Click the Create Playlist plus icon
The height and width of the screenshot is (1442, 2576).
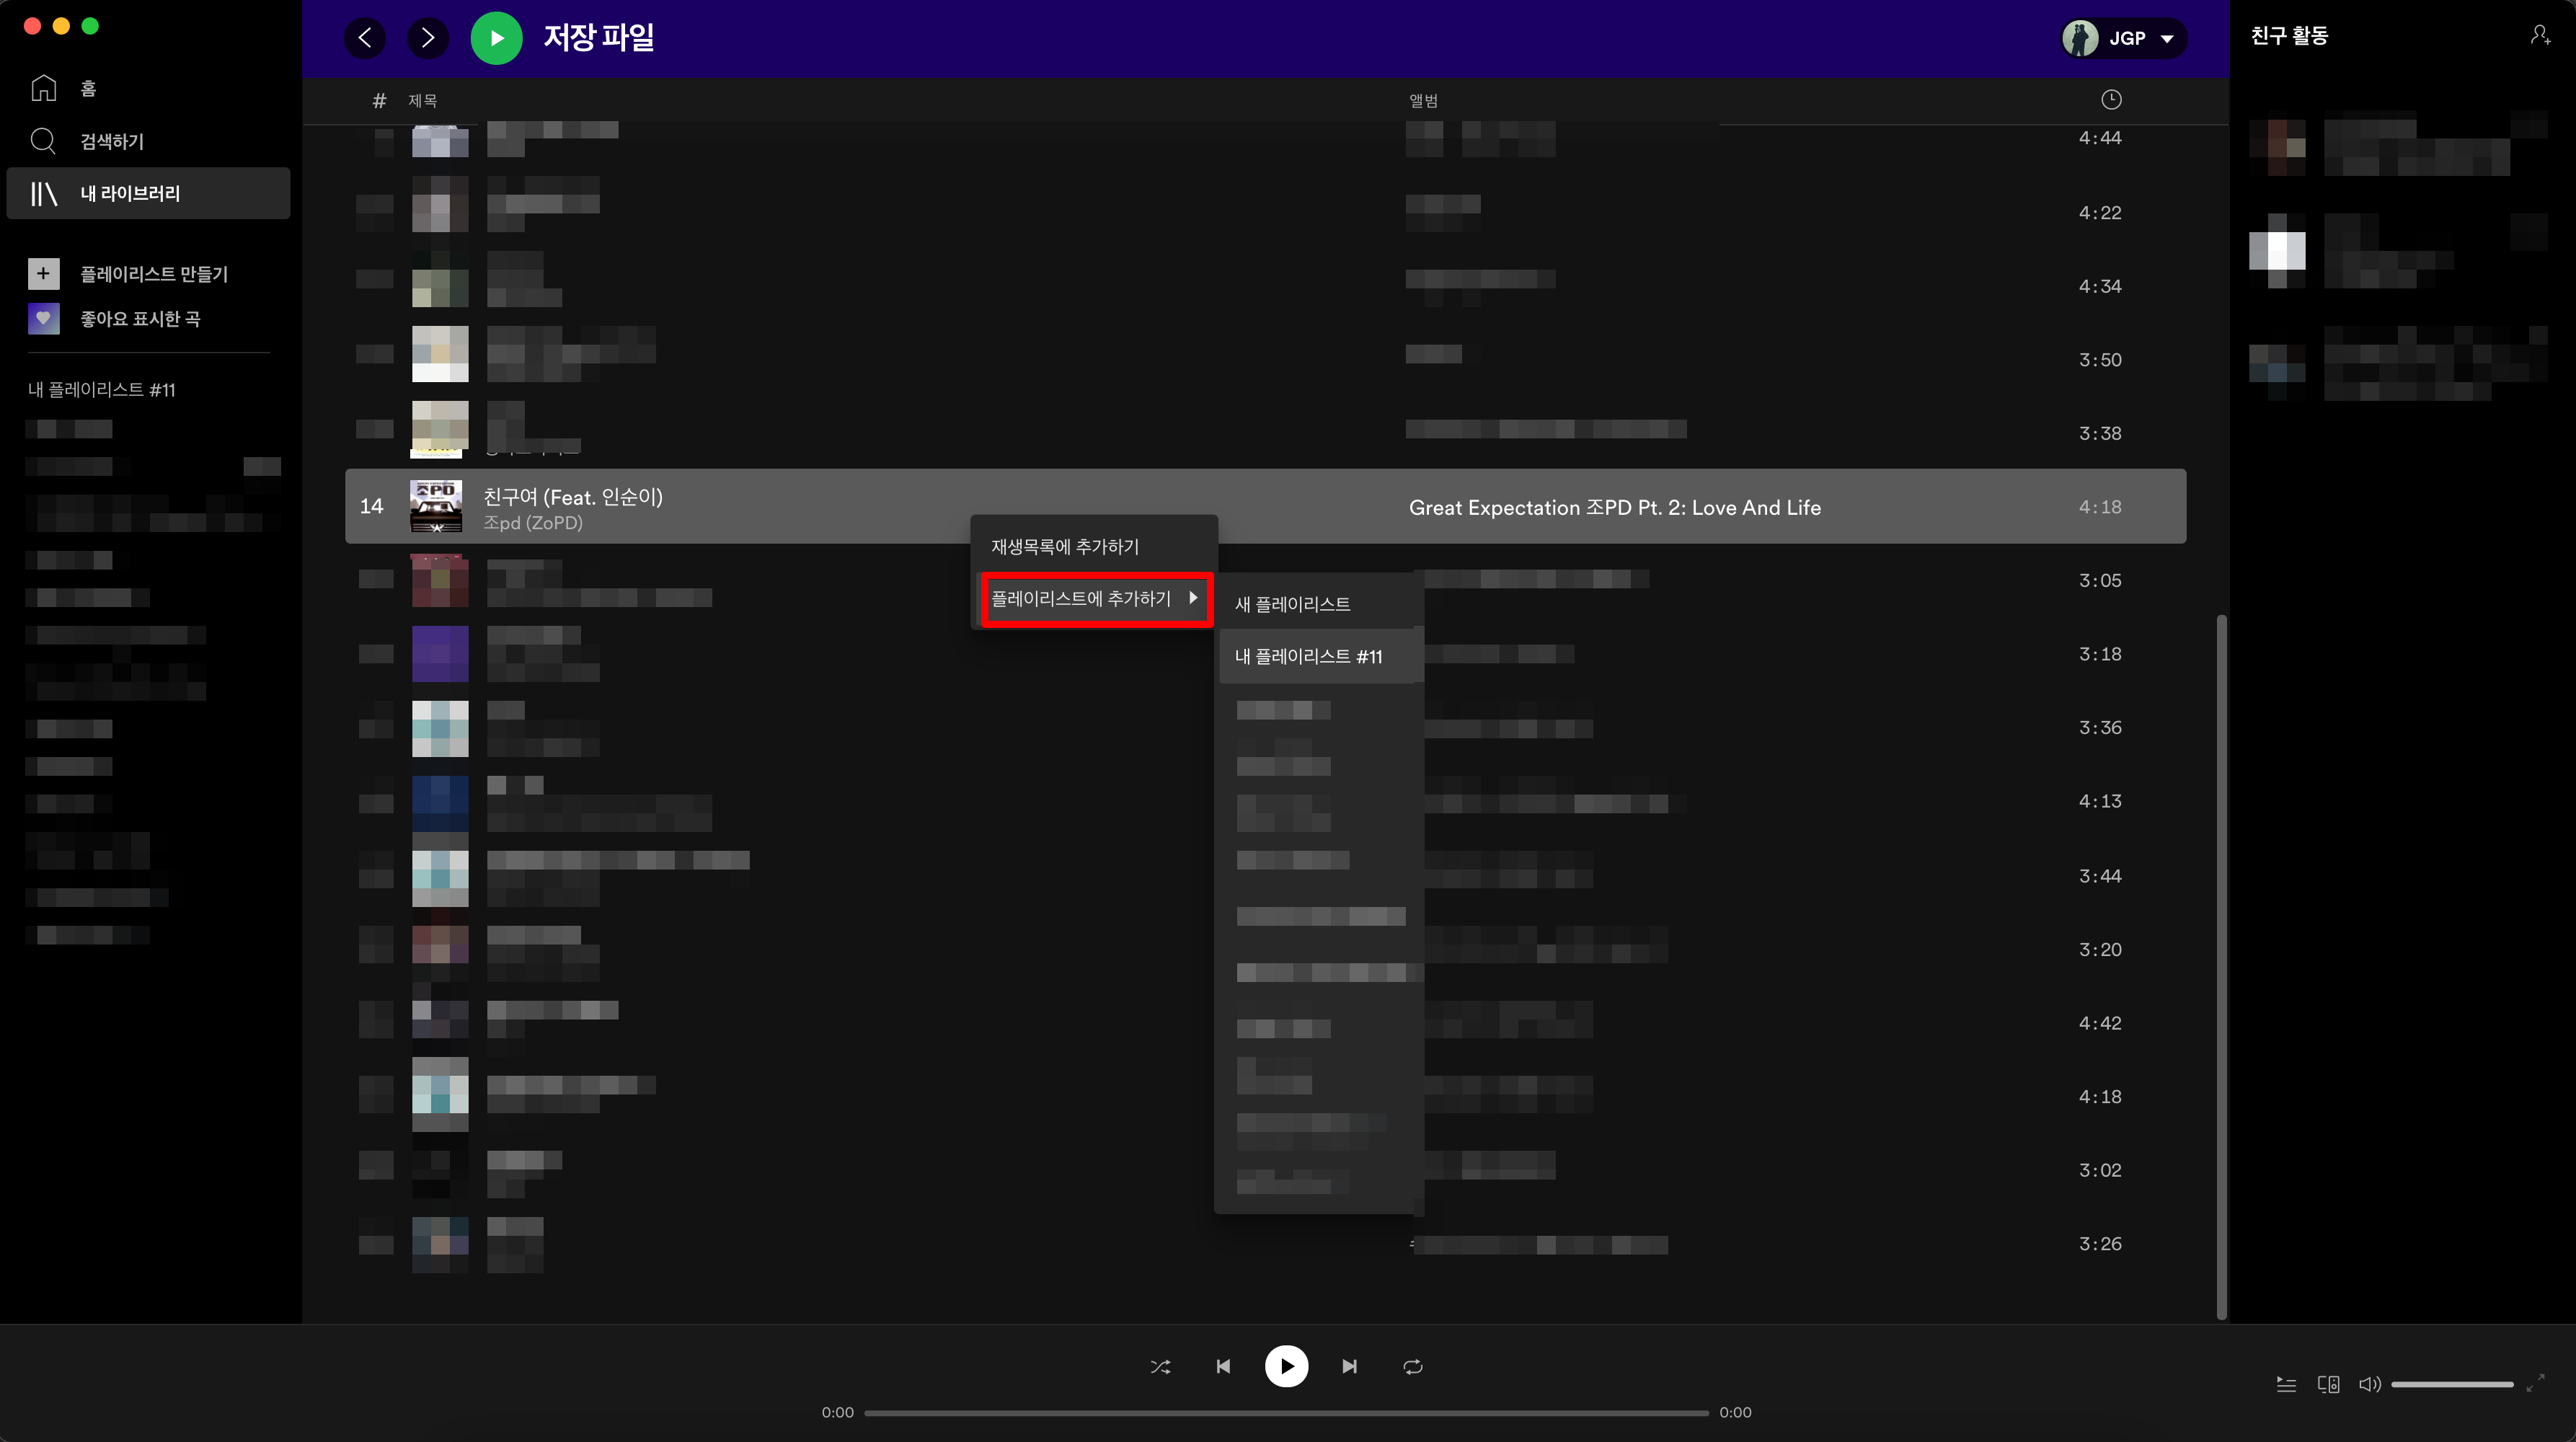pos(43,273)
